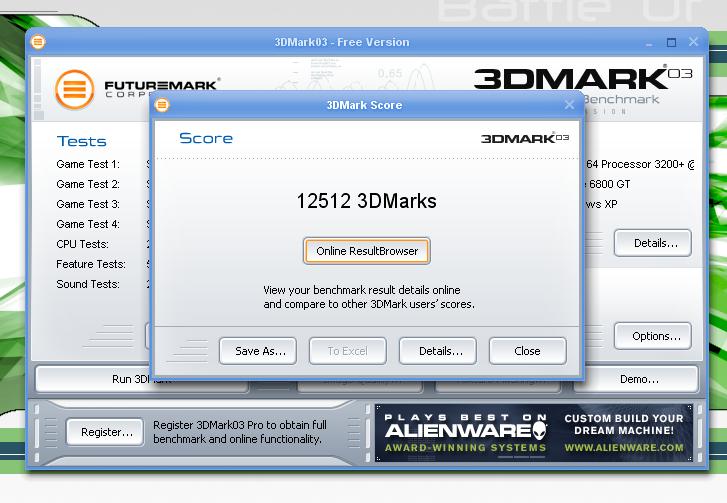Click the 'Game Test 3:' label
The height and width of the screenshot is (503, 727).
coord(88,204)
